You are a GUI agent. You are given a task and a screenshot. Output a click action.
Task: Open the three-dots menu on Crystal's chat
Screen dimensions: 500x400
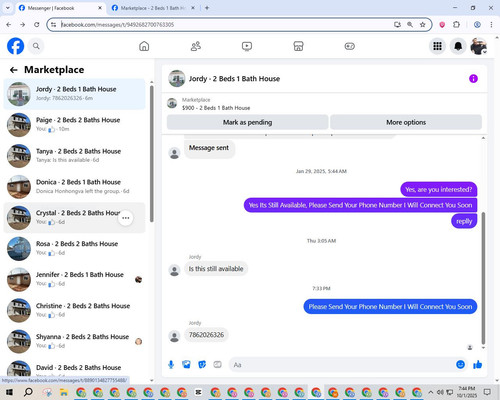pos(126,218)
